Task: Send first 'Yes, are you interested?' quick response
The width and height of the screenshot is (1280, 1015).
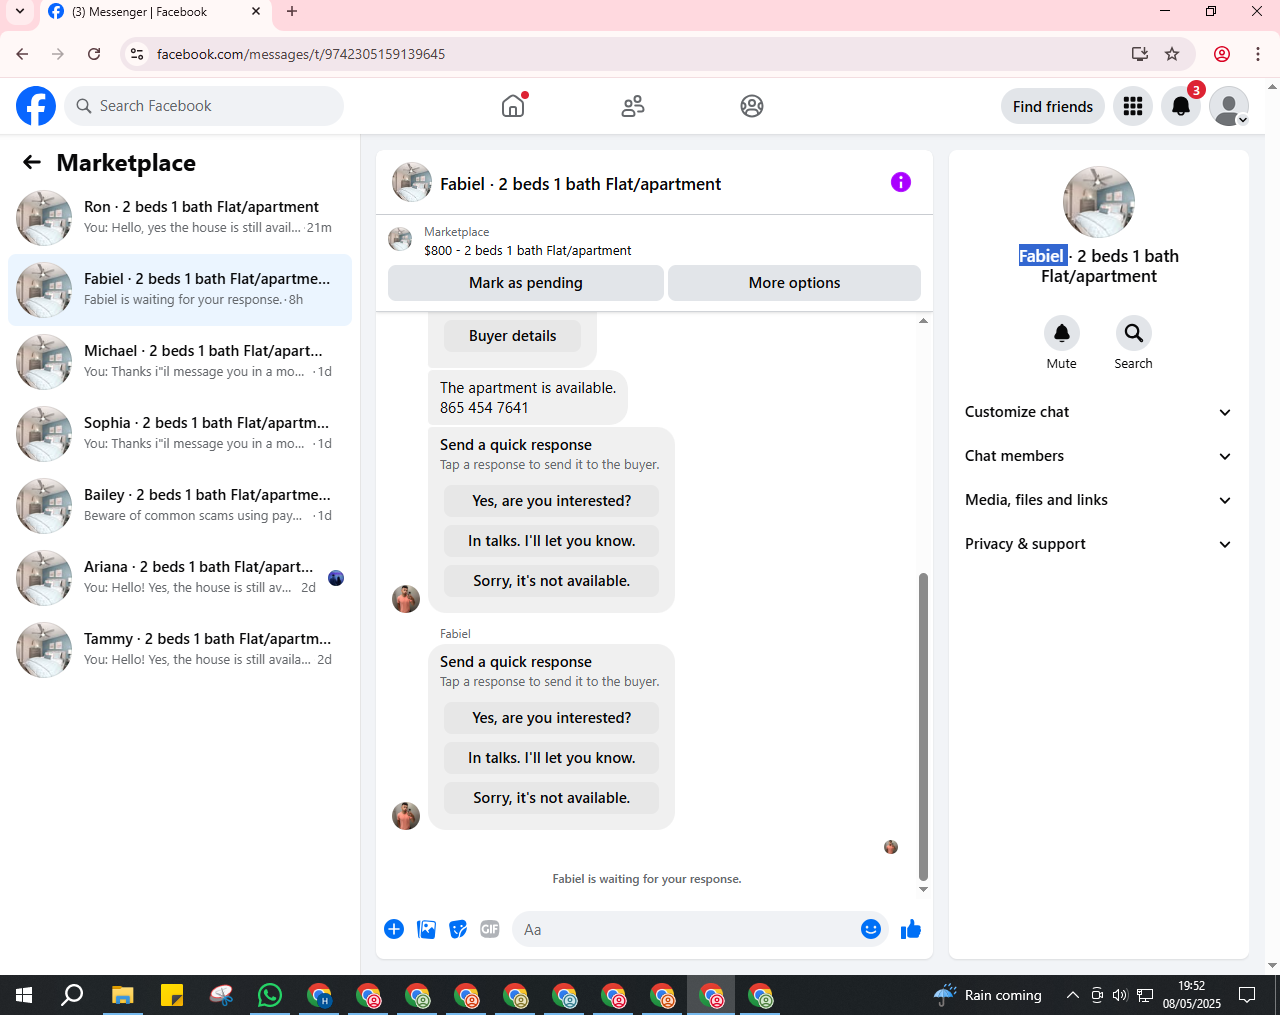Action: coord(552,501)
